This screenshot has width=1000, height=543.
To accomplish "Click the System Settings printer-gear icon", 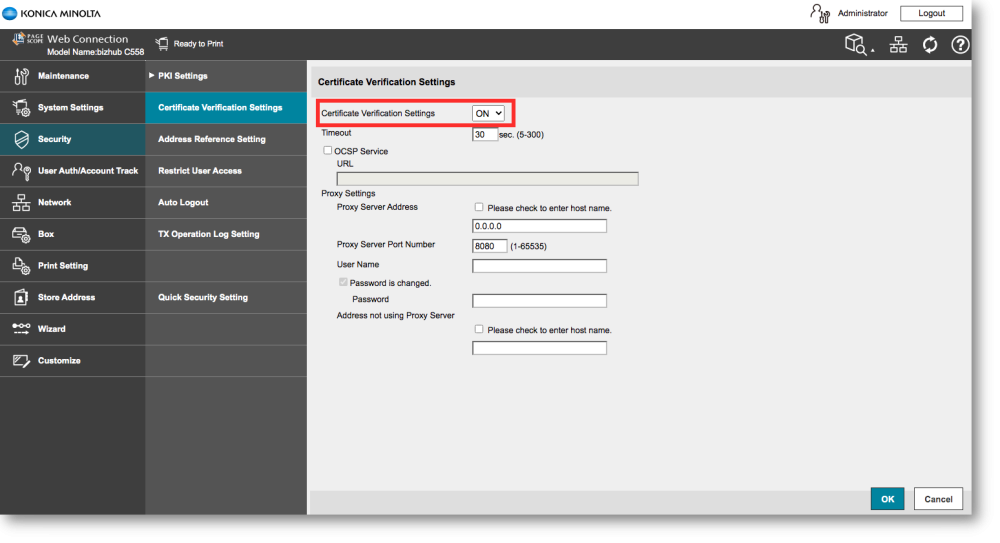I will [21, 108].
